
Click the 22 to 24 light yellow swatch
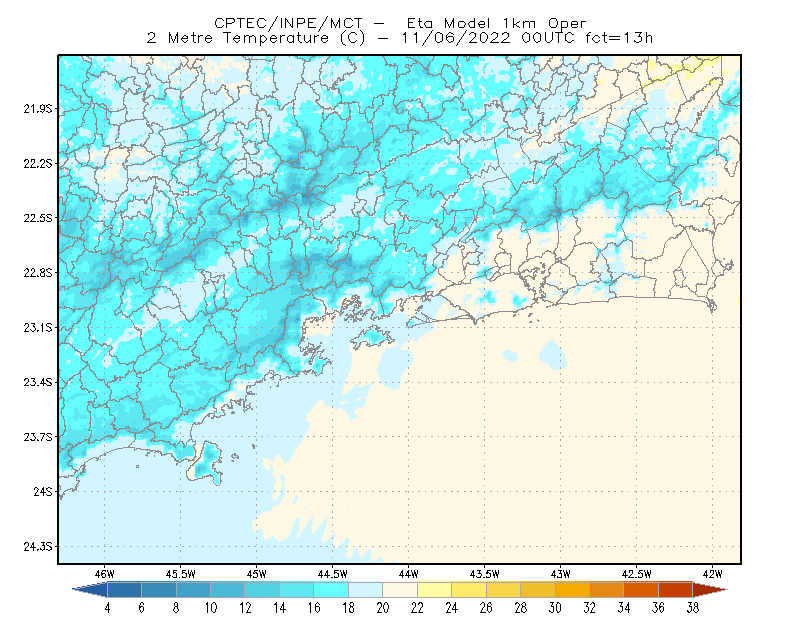click(435, 590)
